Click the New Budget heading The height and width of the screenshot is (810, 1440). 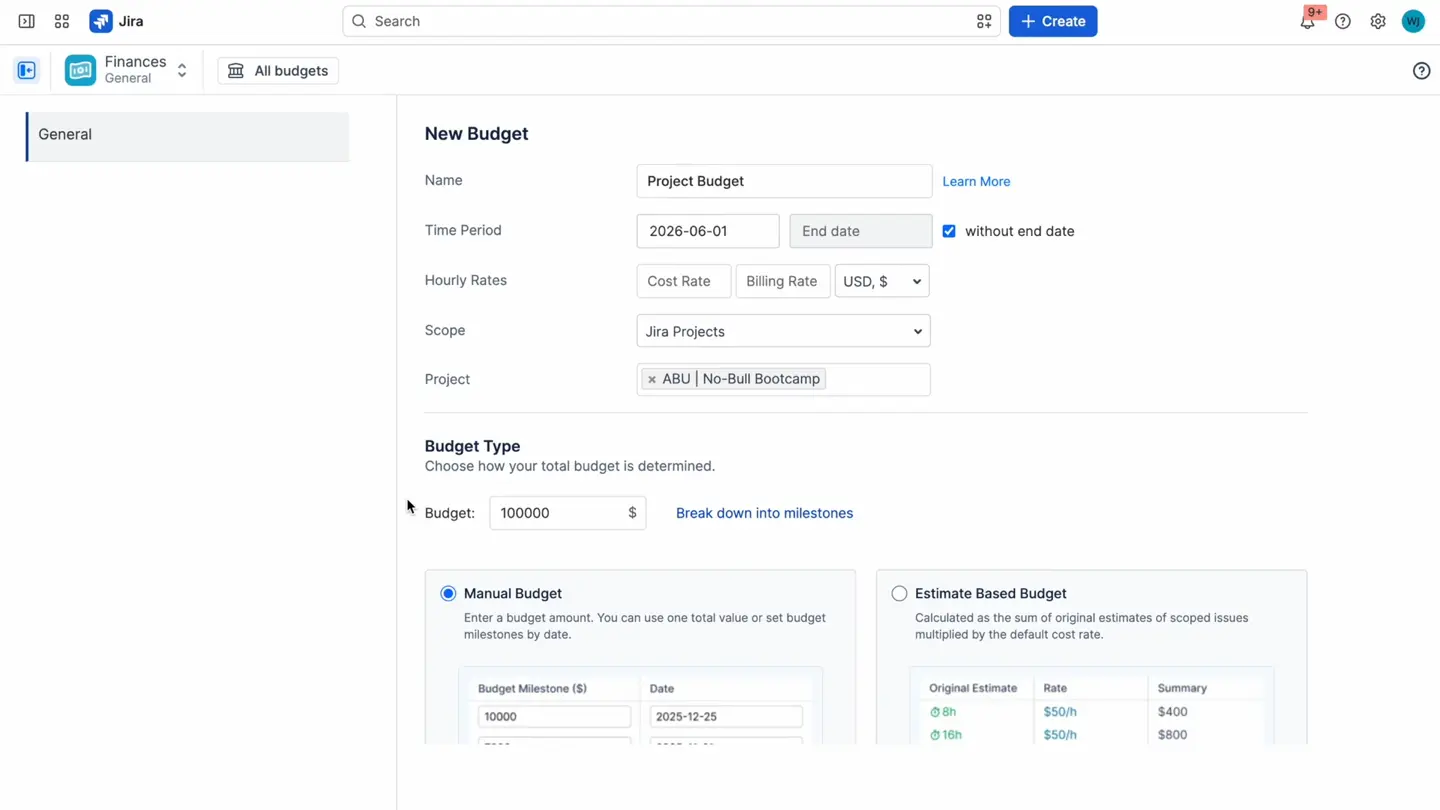[476, 134]
